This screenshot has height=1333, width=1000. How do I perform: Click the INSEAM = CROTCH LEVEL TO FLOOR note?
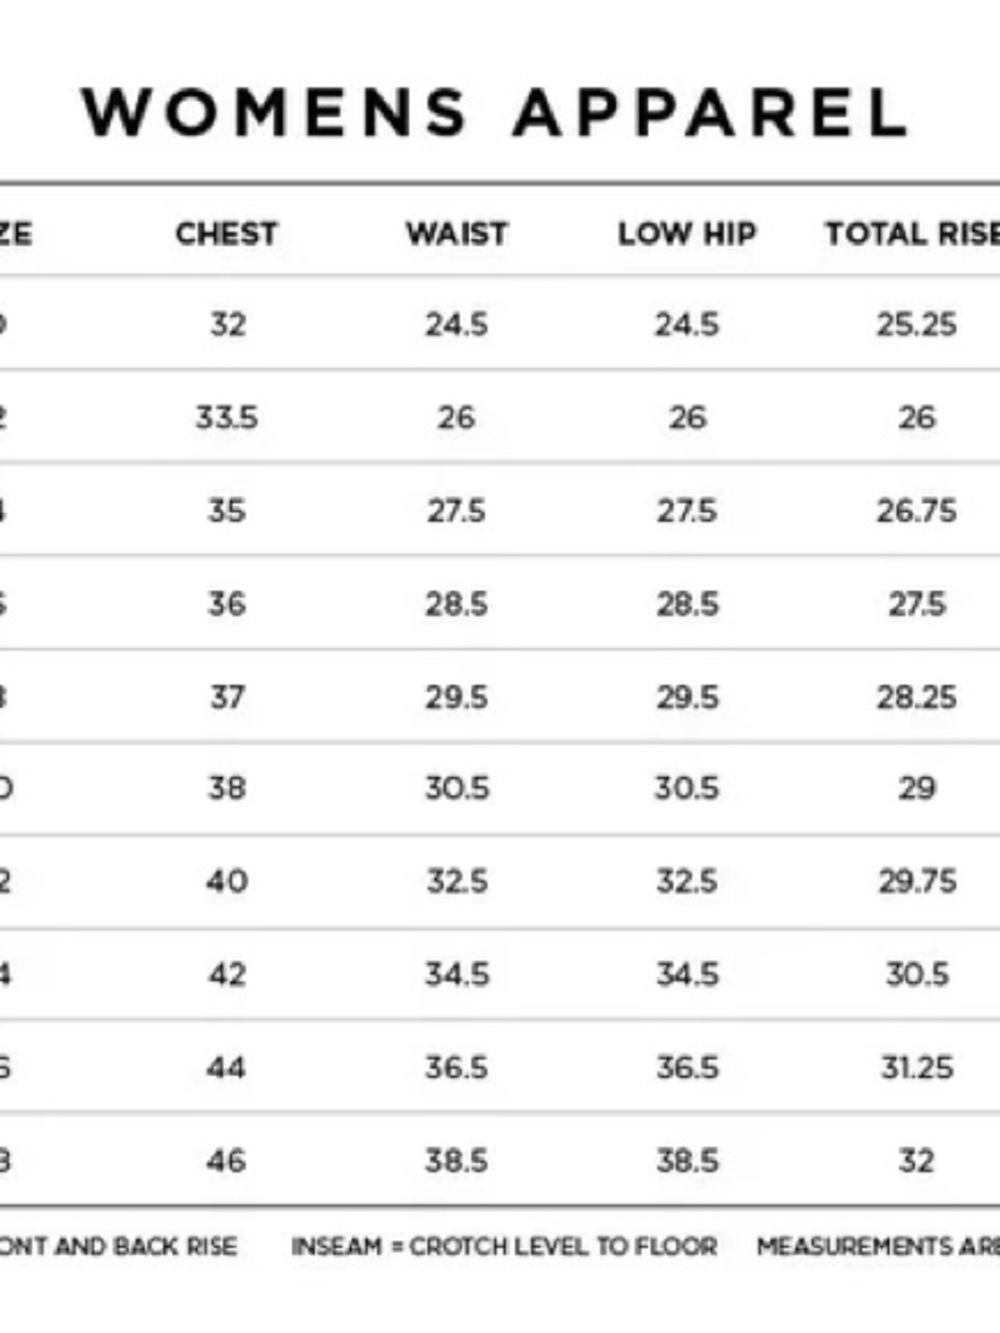504,1246
